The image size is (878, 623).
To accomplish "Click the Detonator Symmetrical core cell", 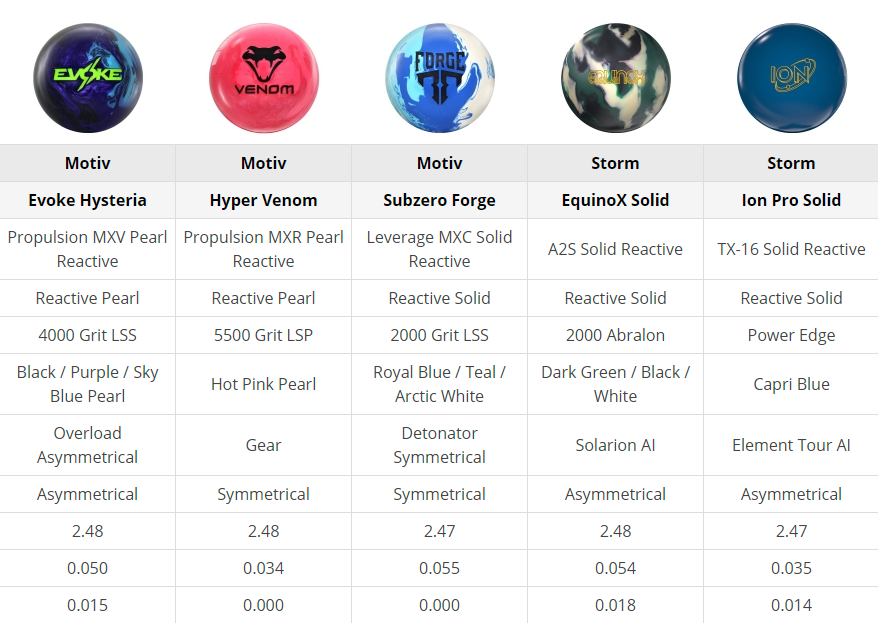I will [x=440, y=445].
